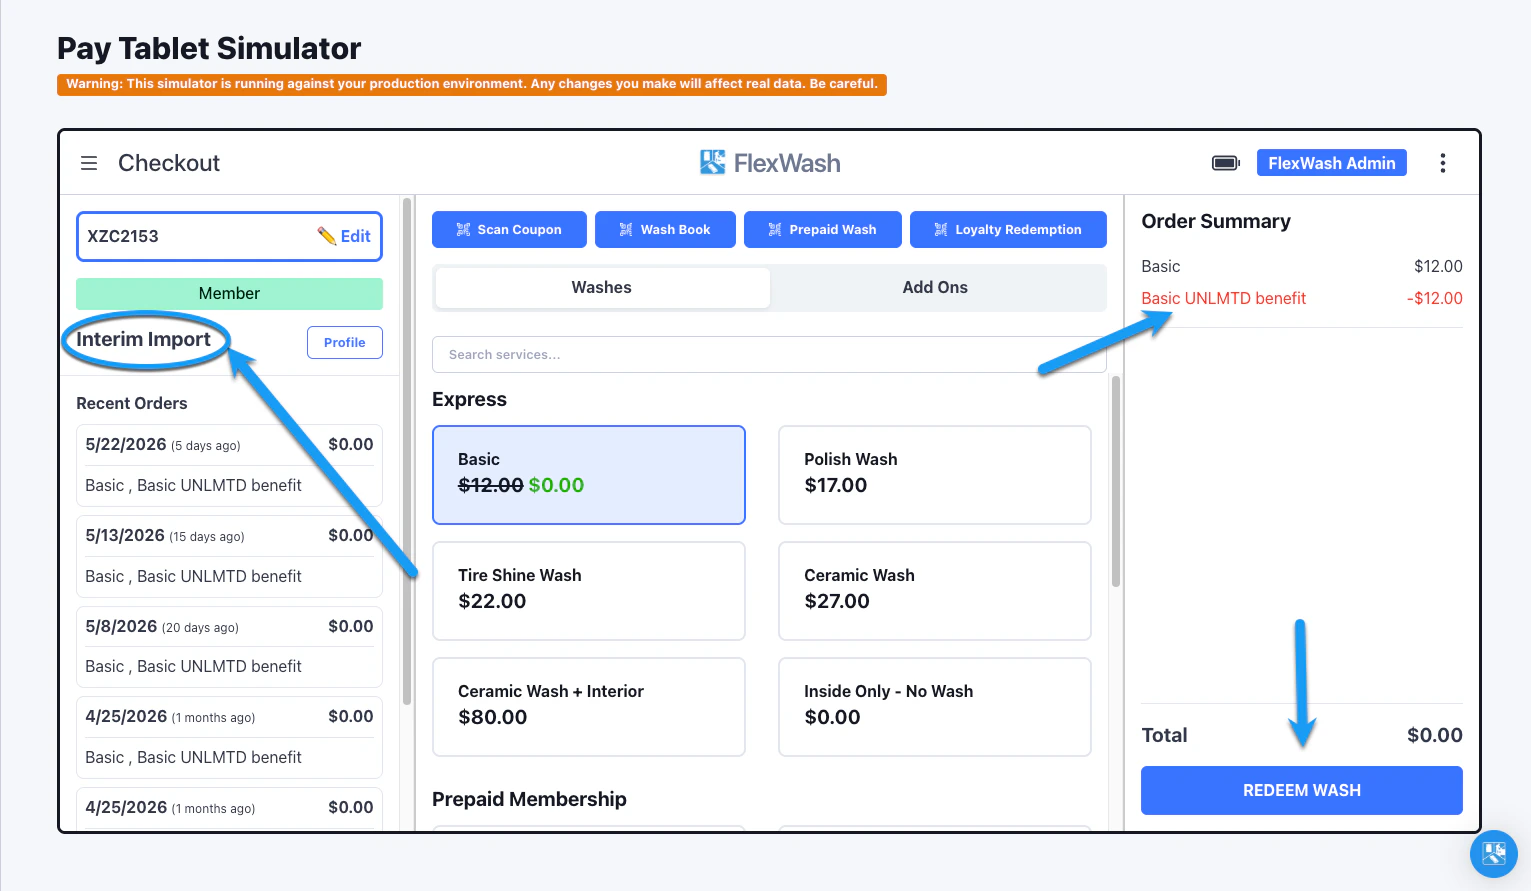Image resolution: width=1531 pixels, height=891 pixels.
Task: Choose the Tire Shine Wash card
Action: tap(589, 591)
